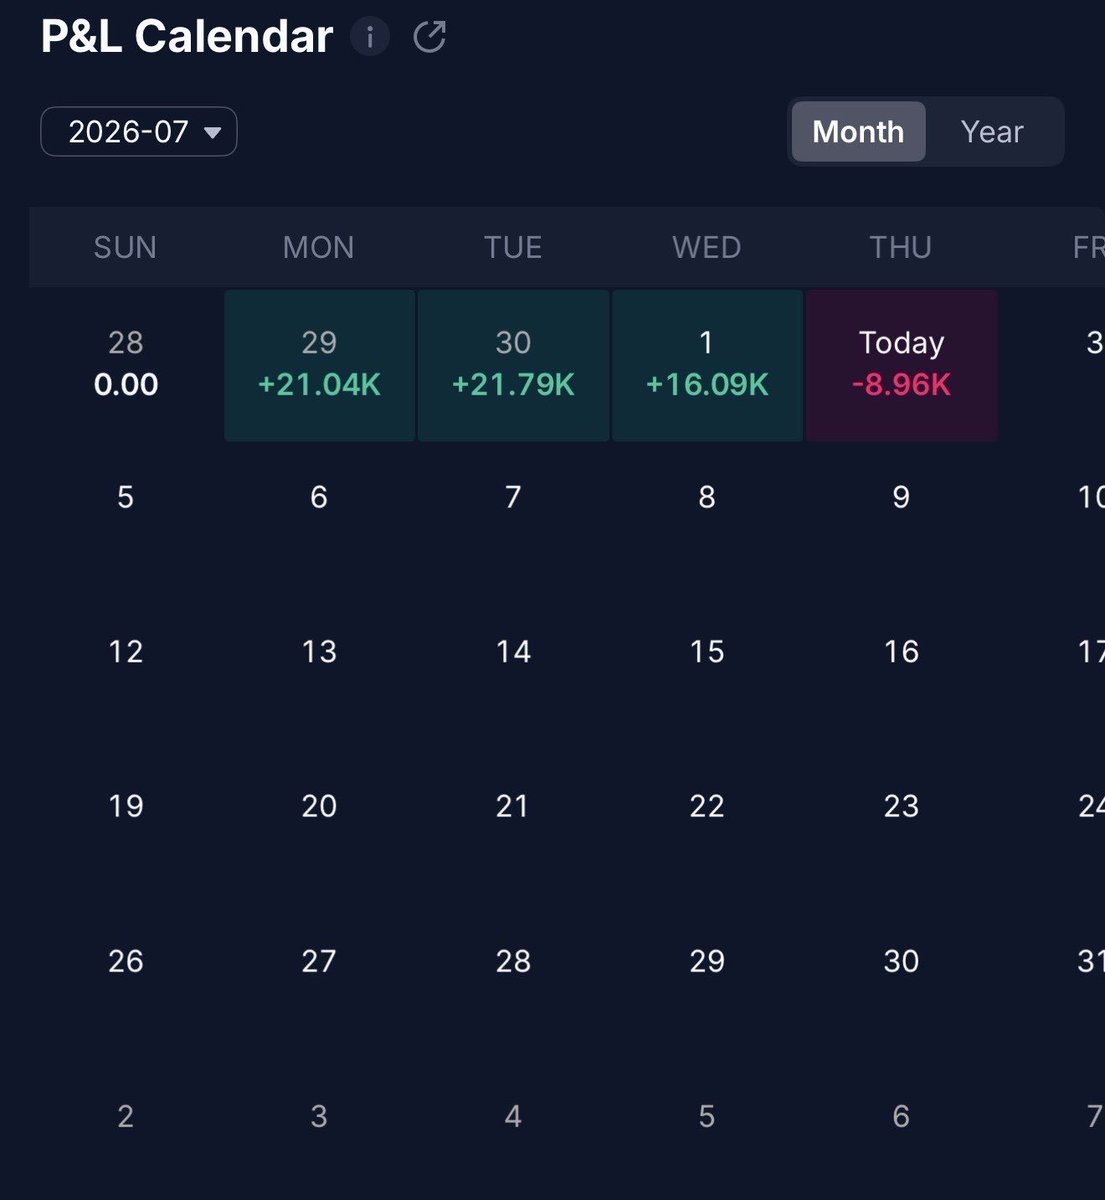Pick calendar day 8
The height and width of the screenshot is (1200, 1105).
point(707,497)
